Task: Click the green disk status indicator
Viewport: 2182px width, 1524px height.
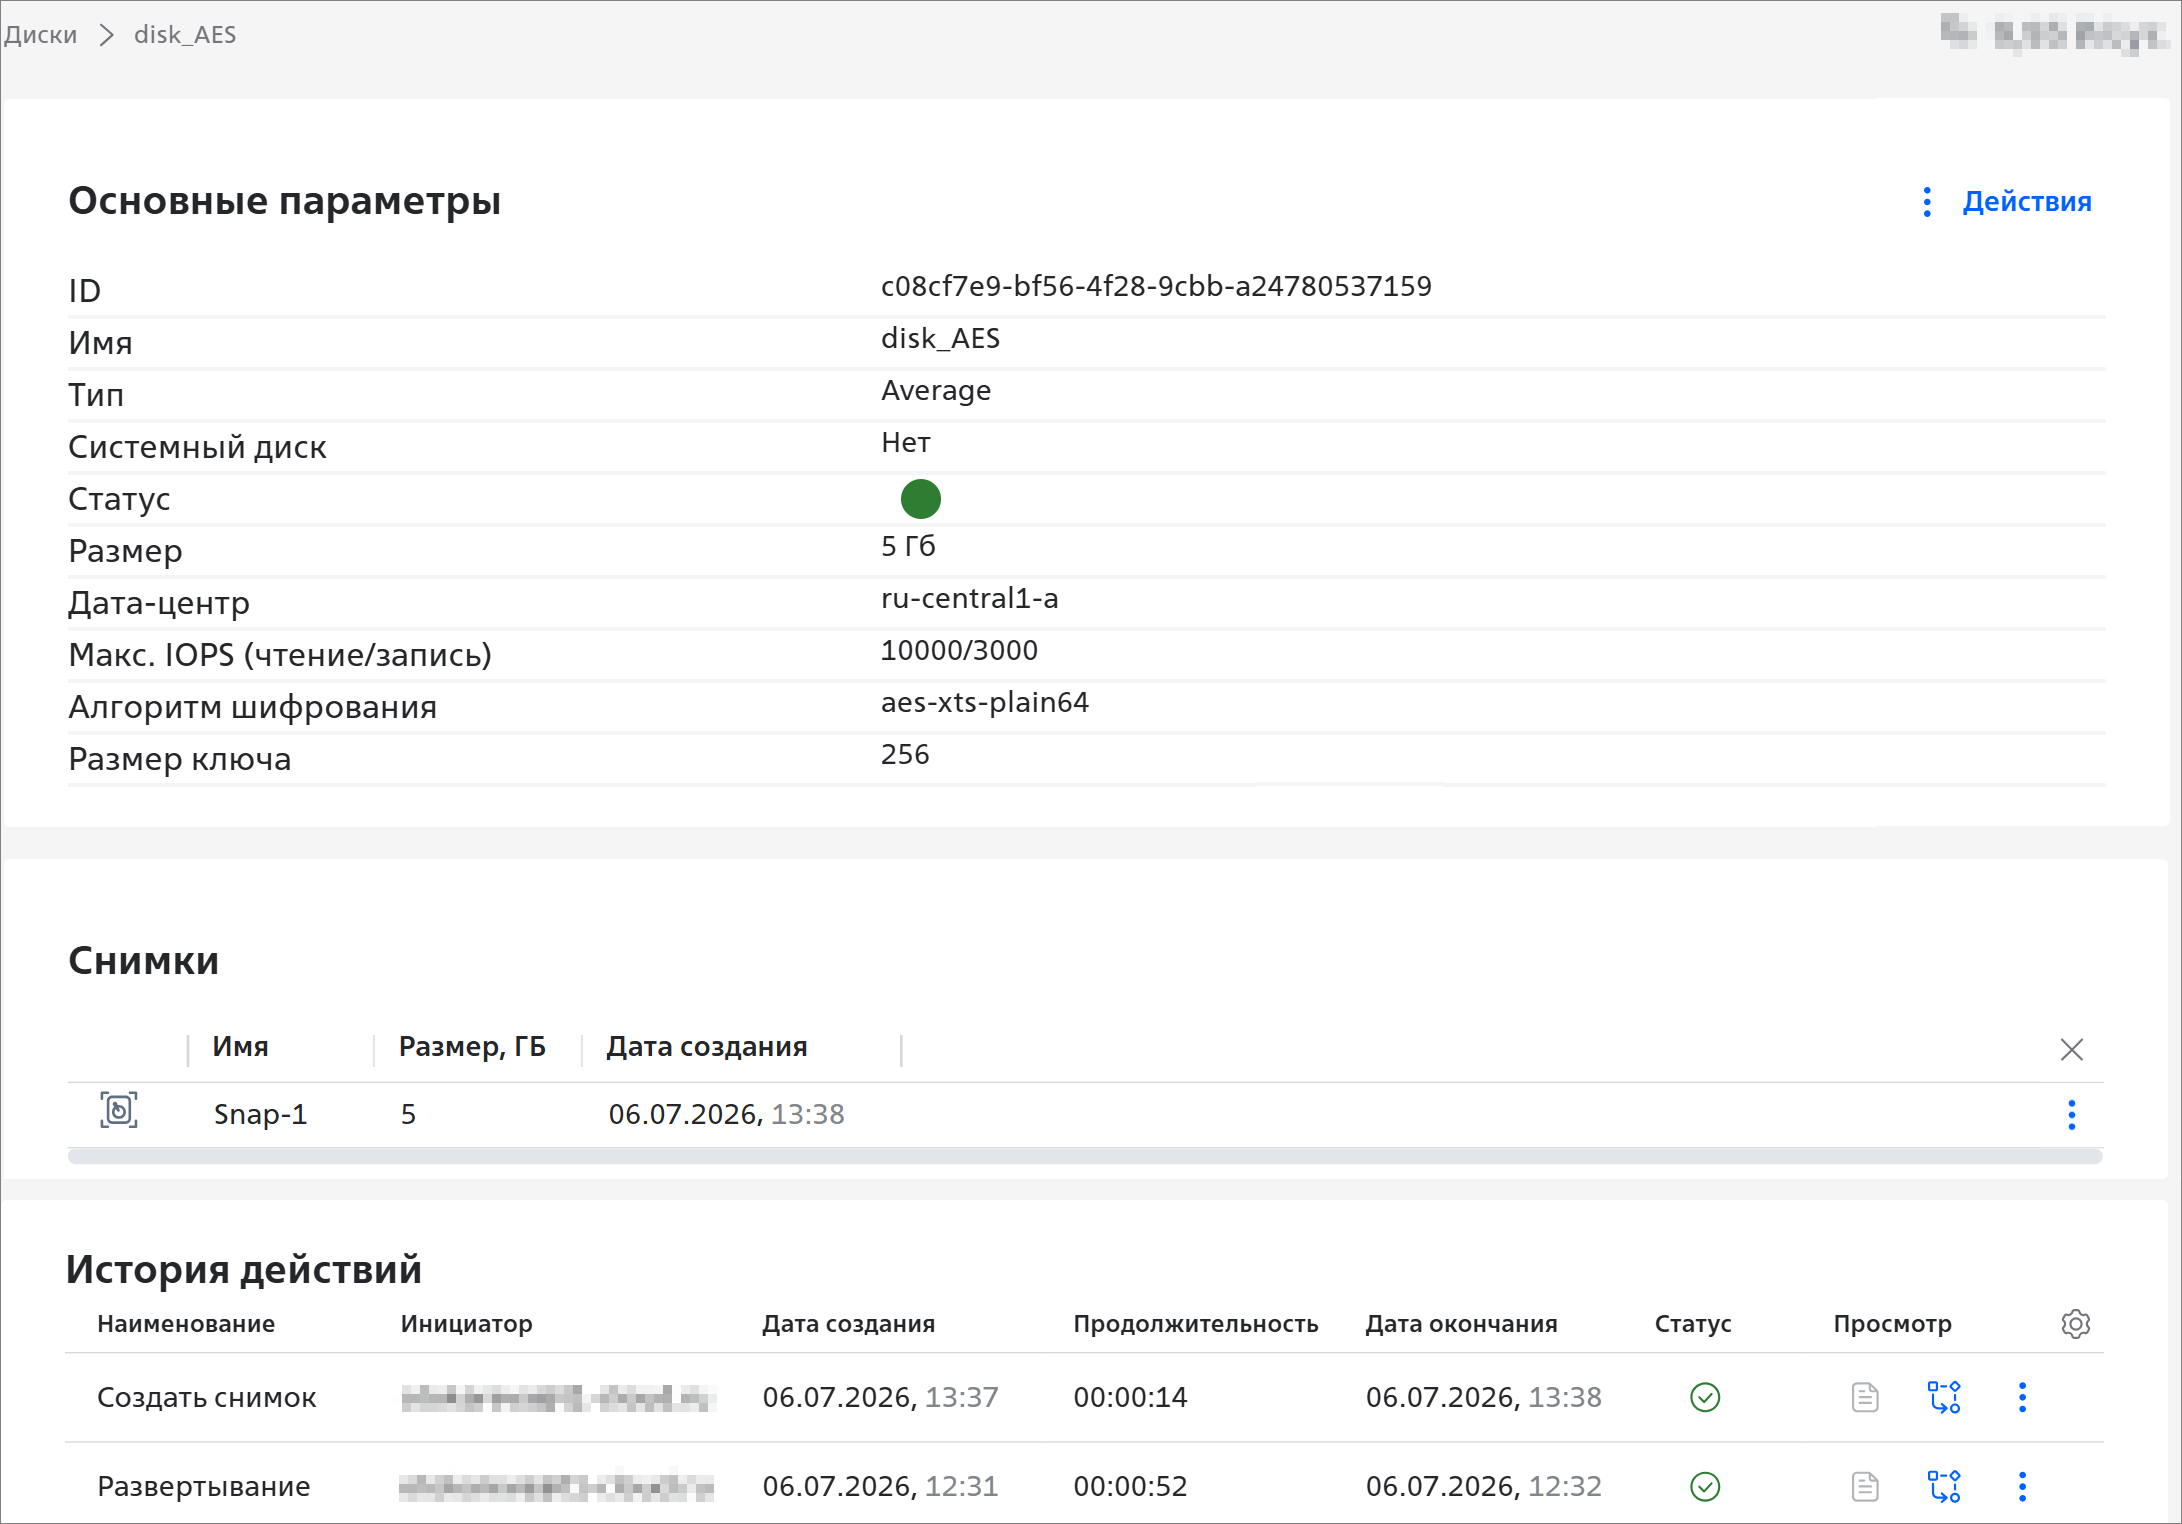Action: tap(920, 499)
